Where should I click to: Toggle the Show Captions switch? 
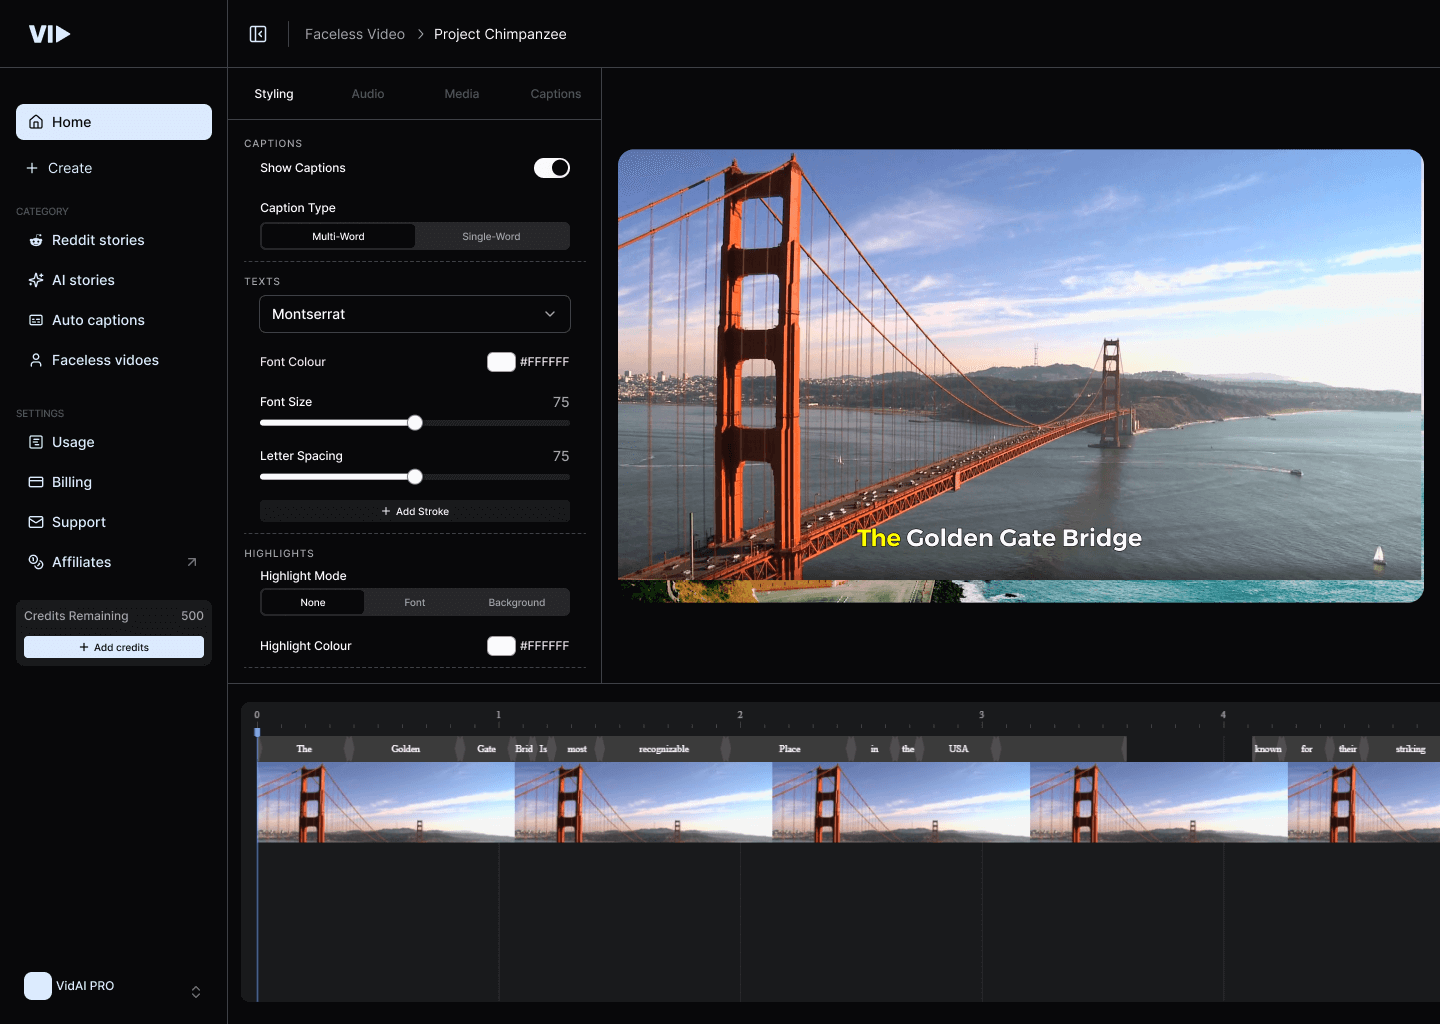(x=551, y=168)
